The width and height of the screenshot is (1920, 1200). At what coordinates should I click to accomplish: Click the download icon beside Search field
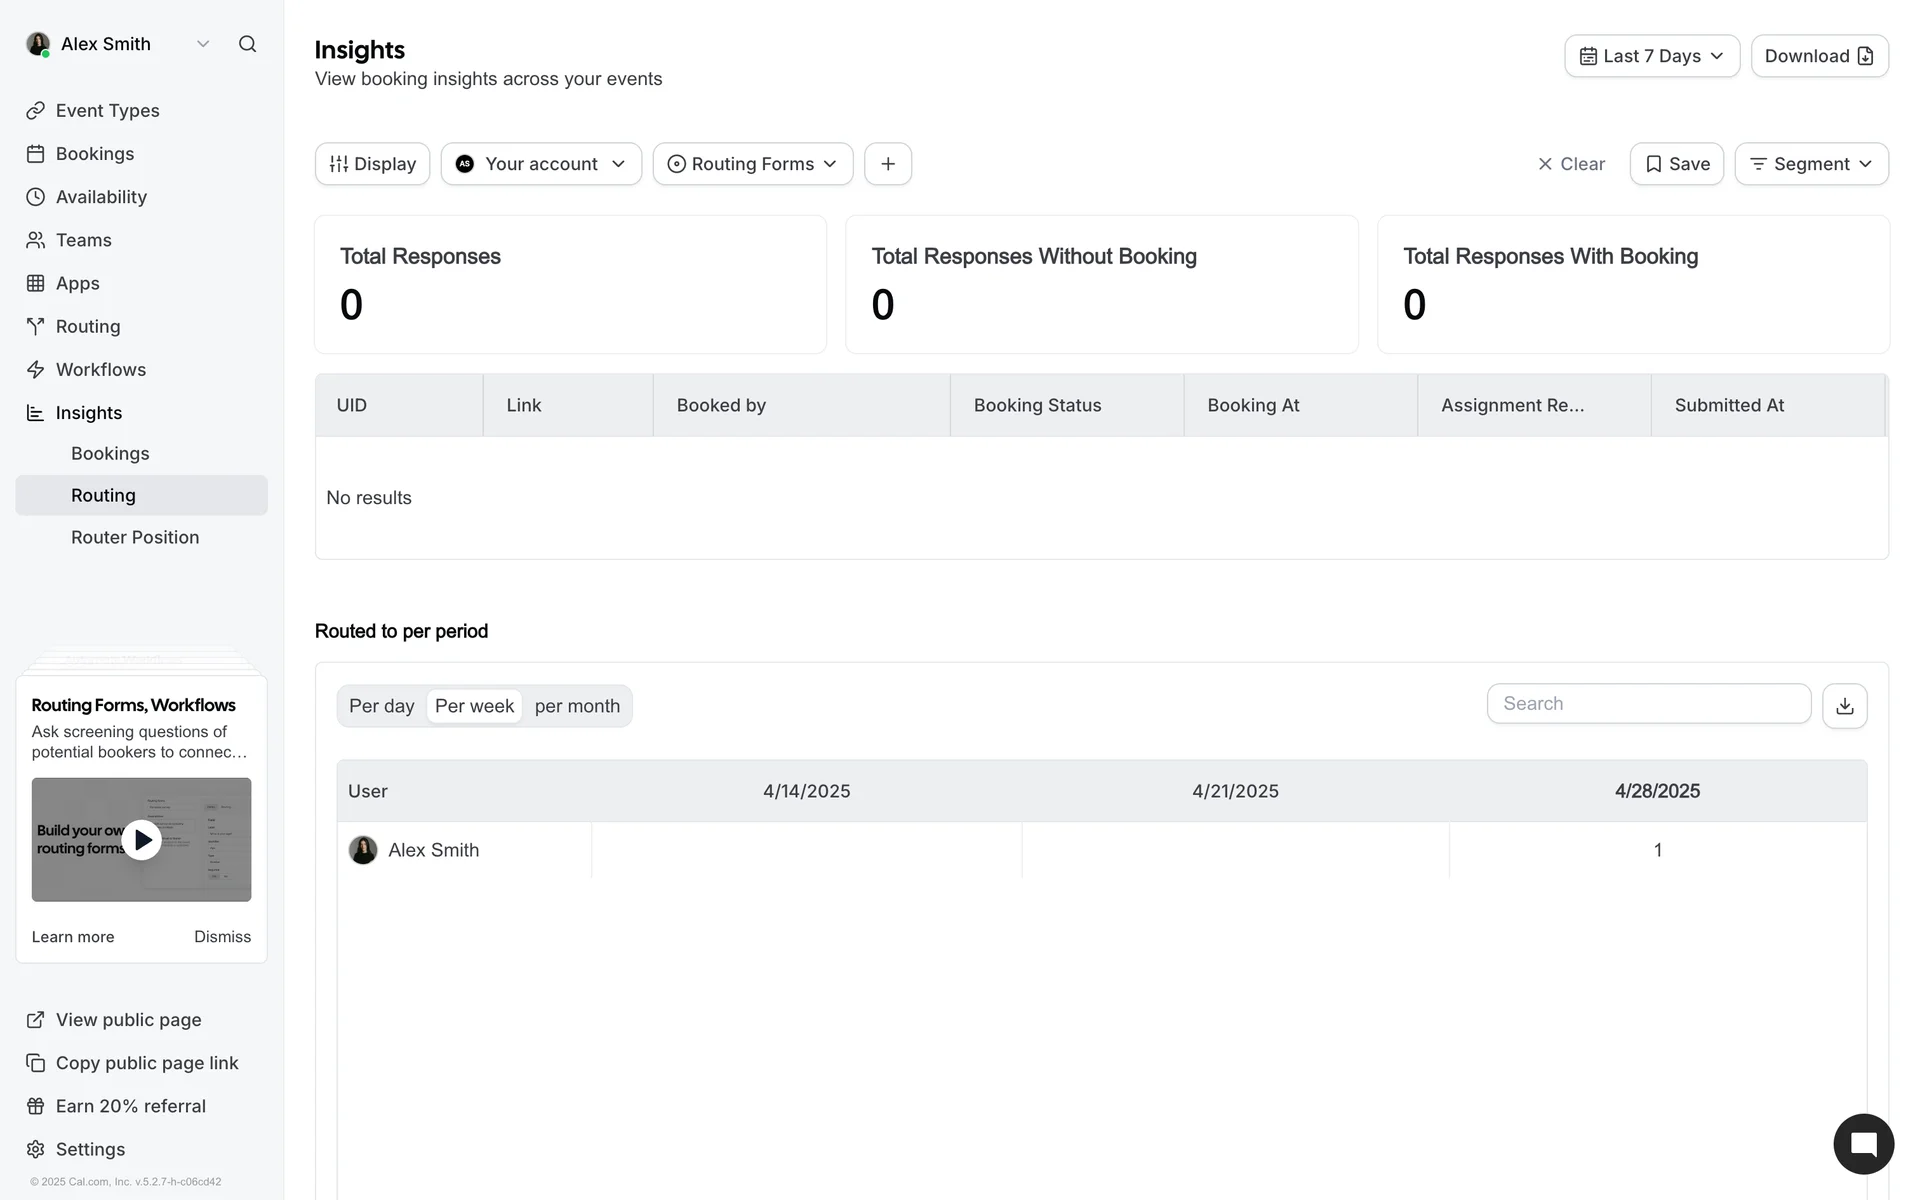tap(1844, 706)
